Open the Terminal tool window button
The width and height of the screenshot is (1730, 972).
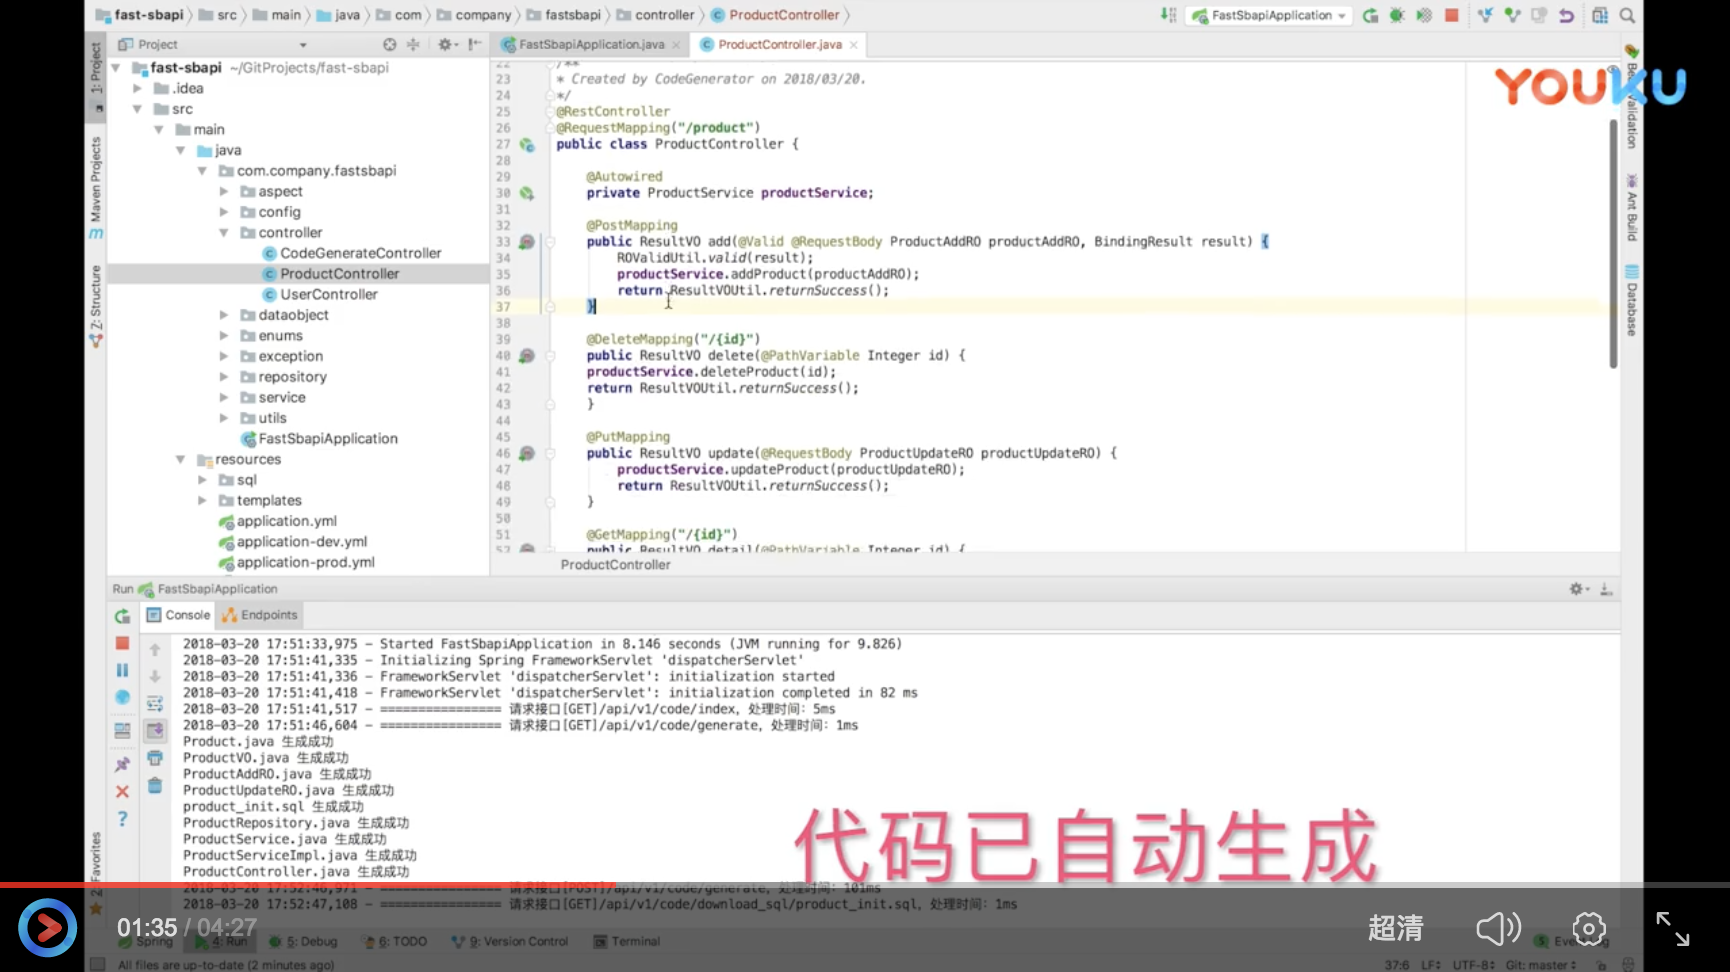[627, 942]
